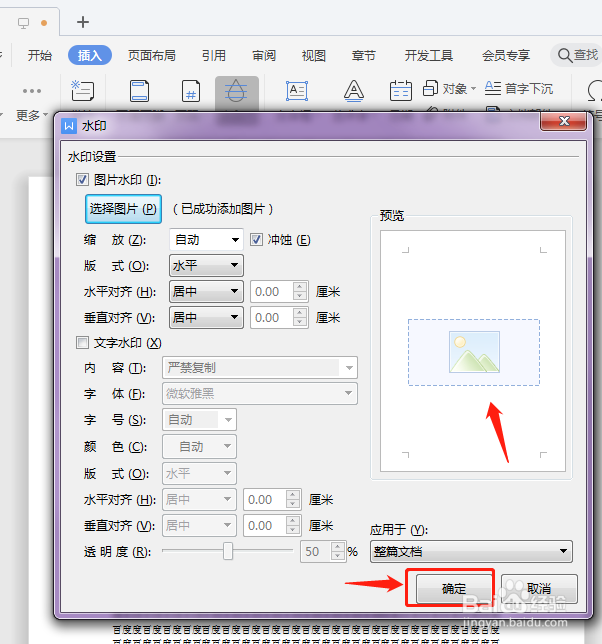Click the text box icon
The image size is (602, 644).
(297, 91)
